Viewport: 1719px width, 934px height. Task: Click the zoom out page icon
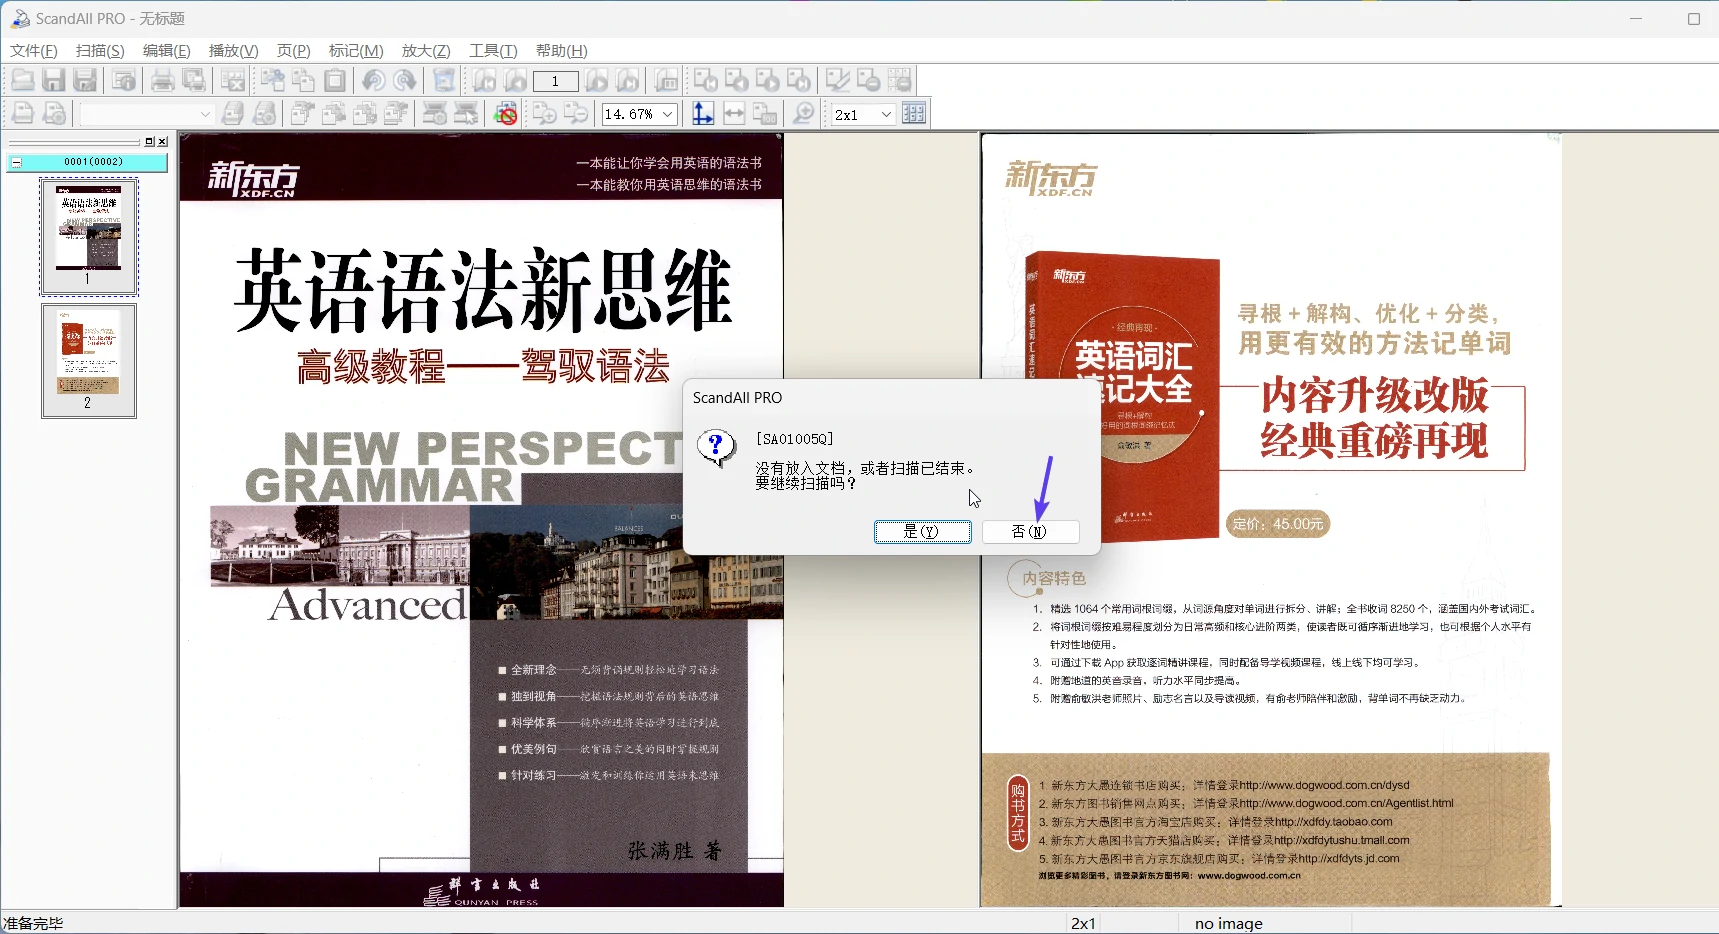[x=576, y=114]
